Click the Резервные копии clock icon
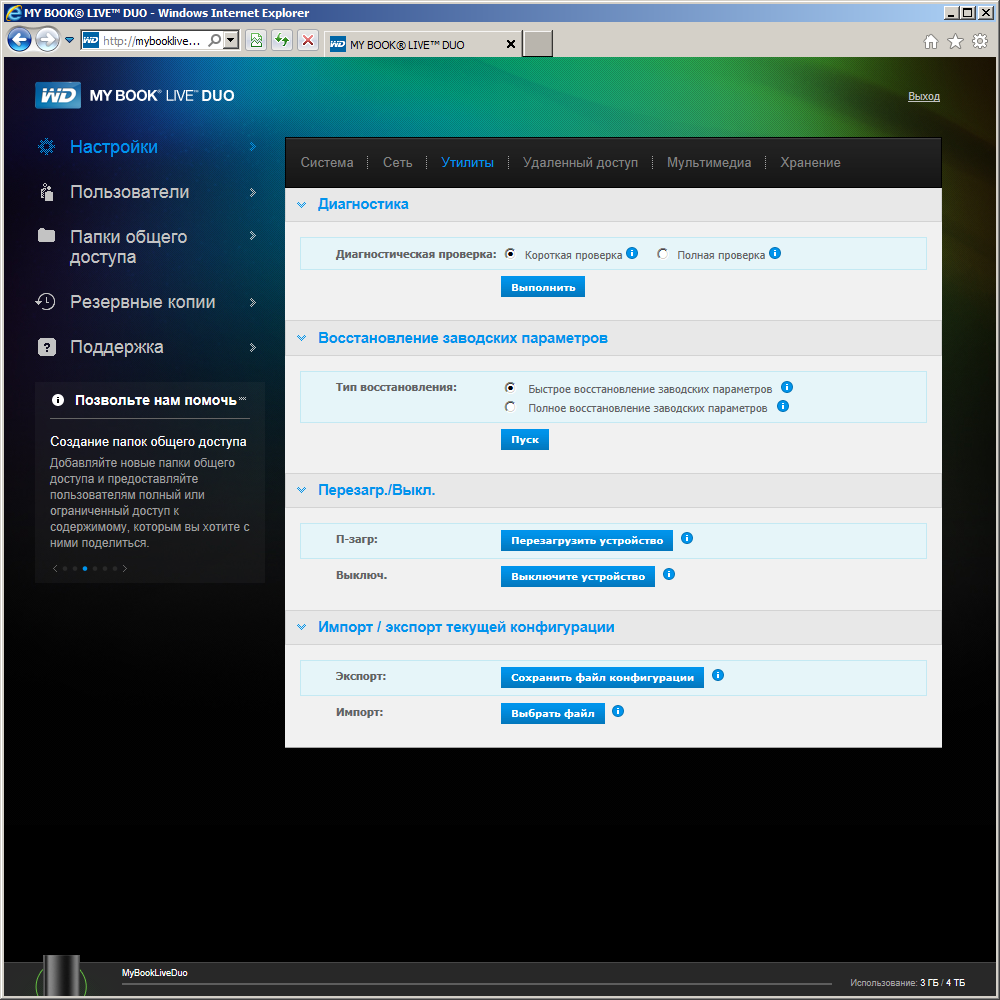The width and height of the screenshot is (1000, 1000). click(x=45, y=302)
